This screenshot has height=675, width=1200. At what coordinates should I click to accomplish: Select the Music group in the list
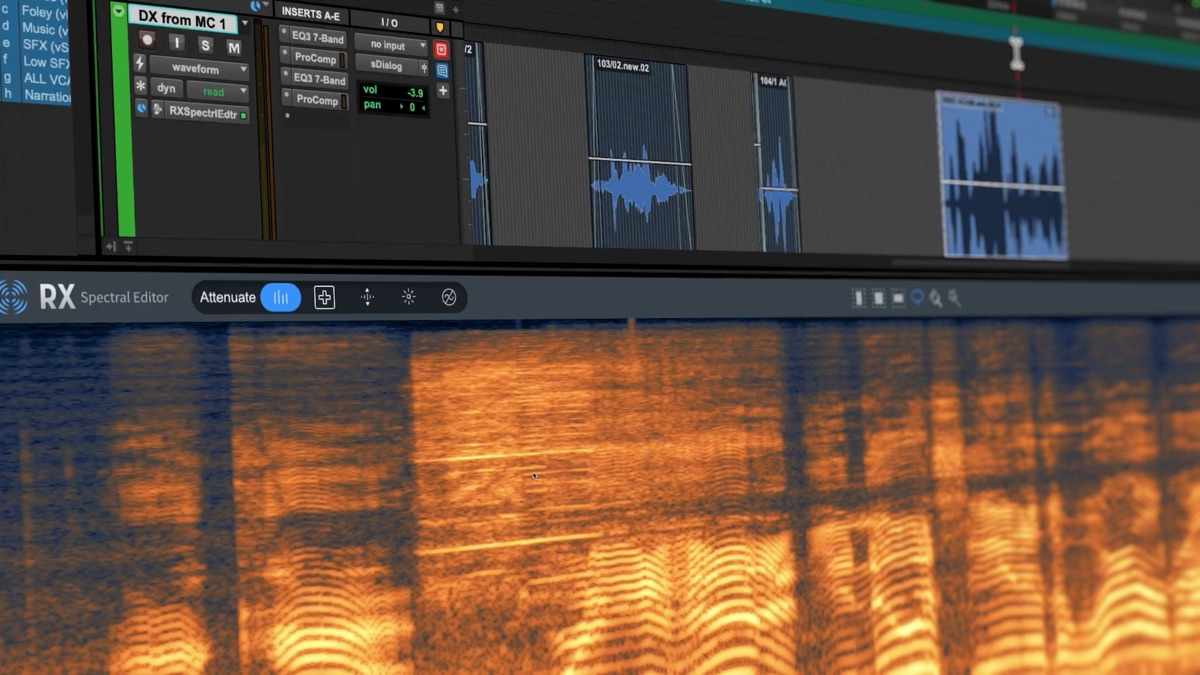[x=44, y=29]
